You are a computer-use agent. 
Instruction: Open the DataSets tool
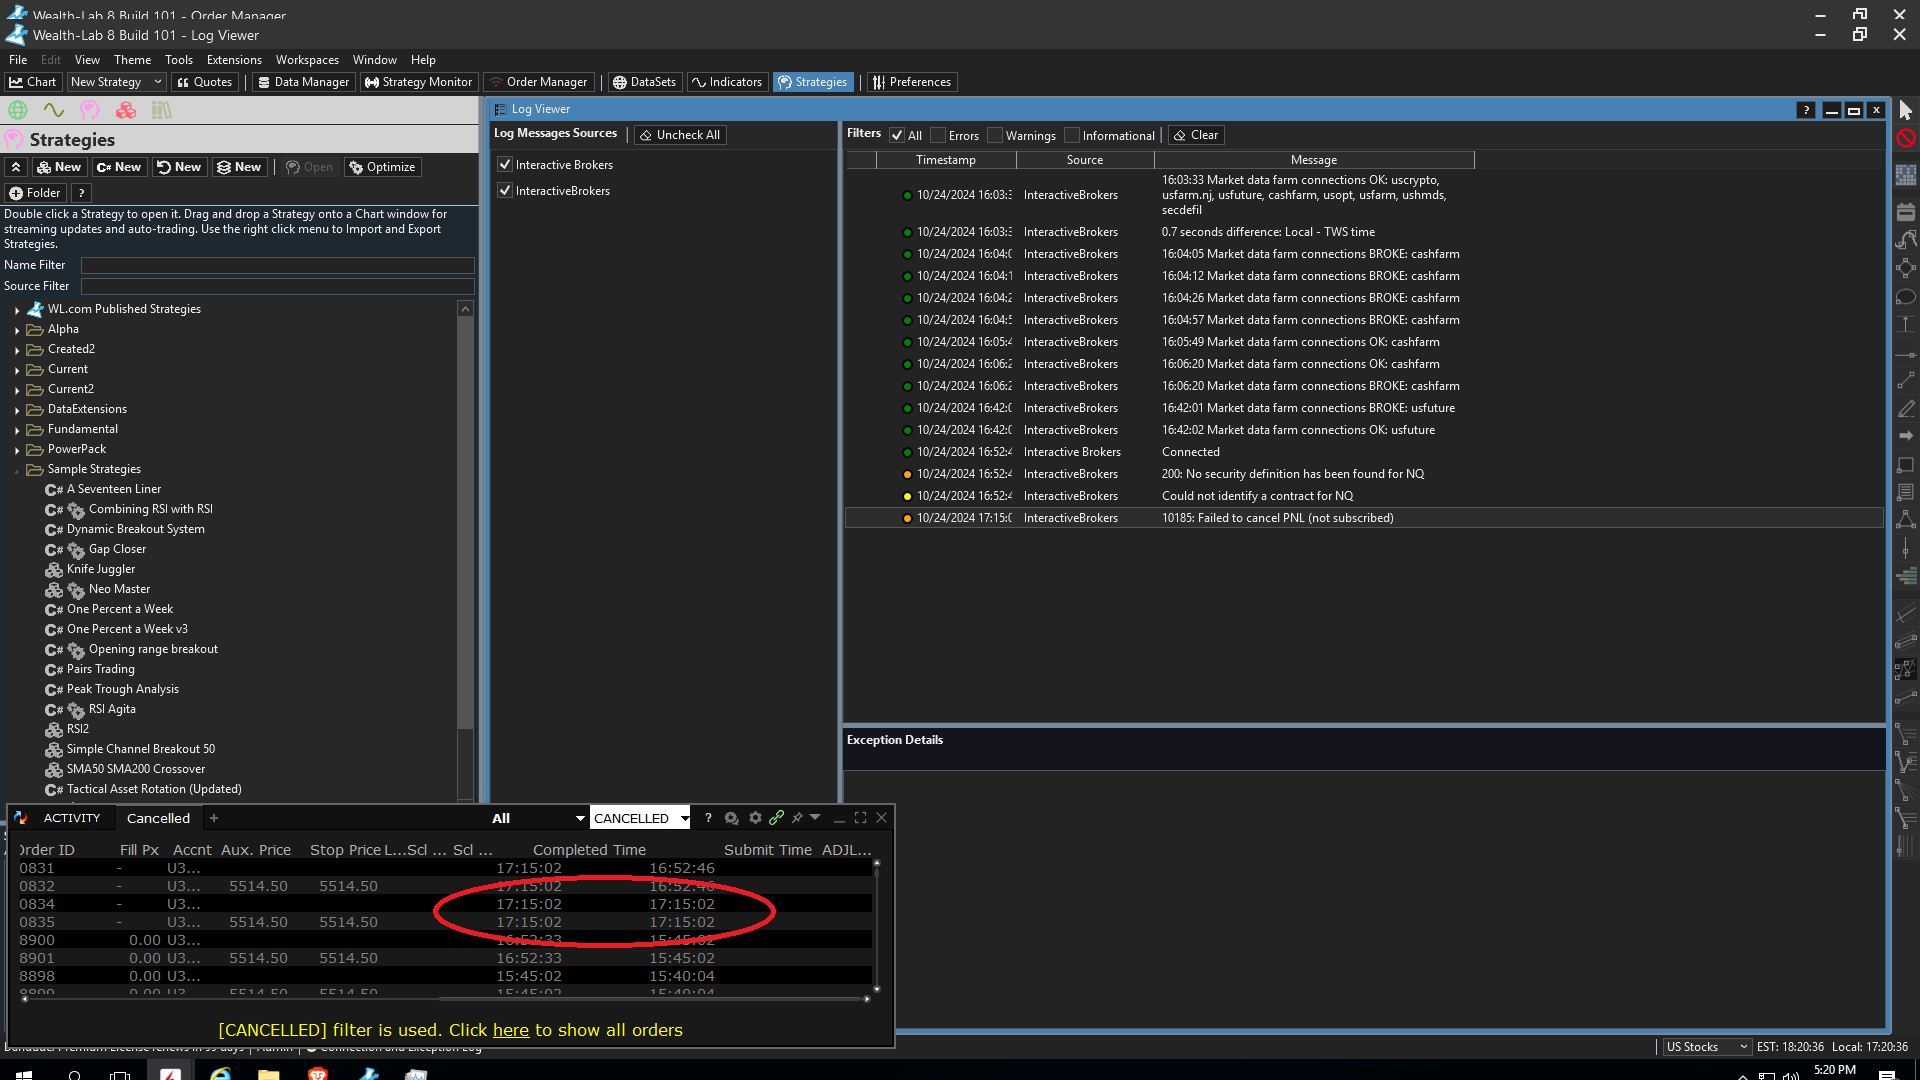644,82
